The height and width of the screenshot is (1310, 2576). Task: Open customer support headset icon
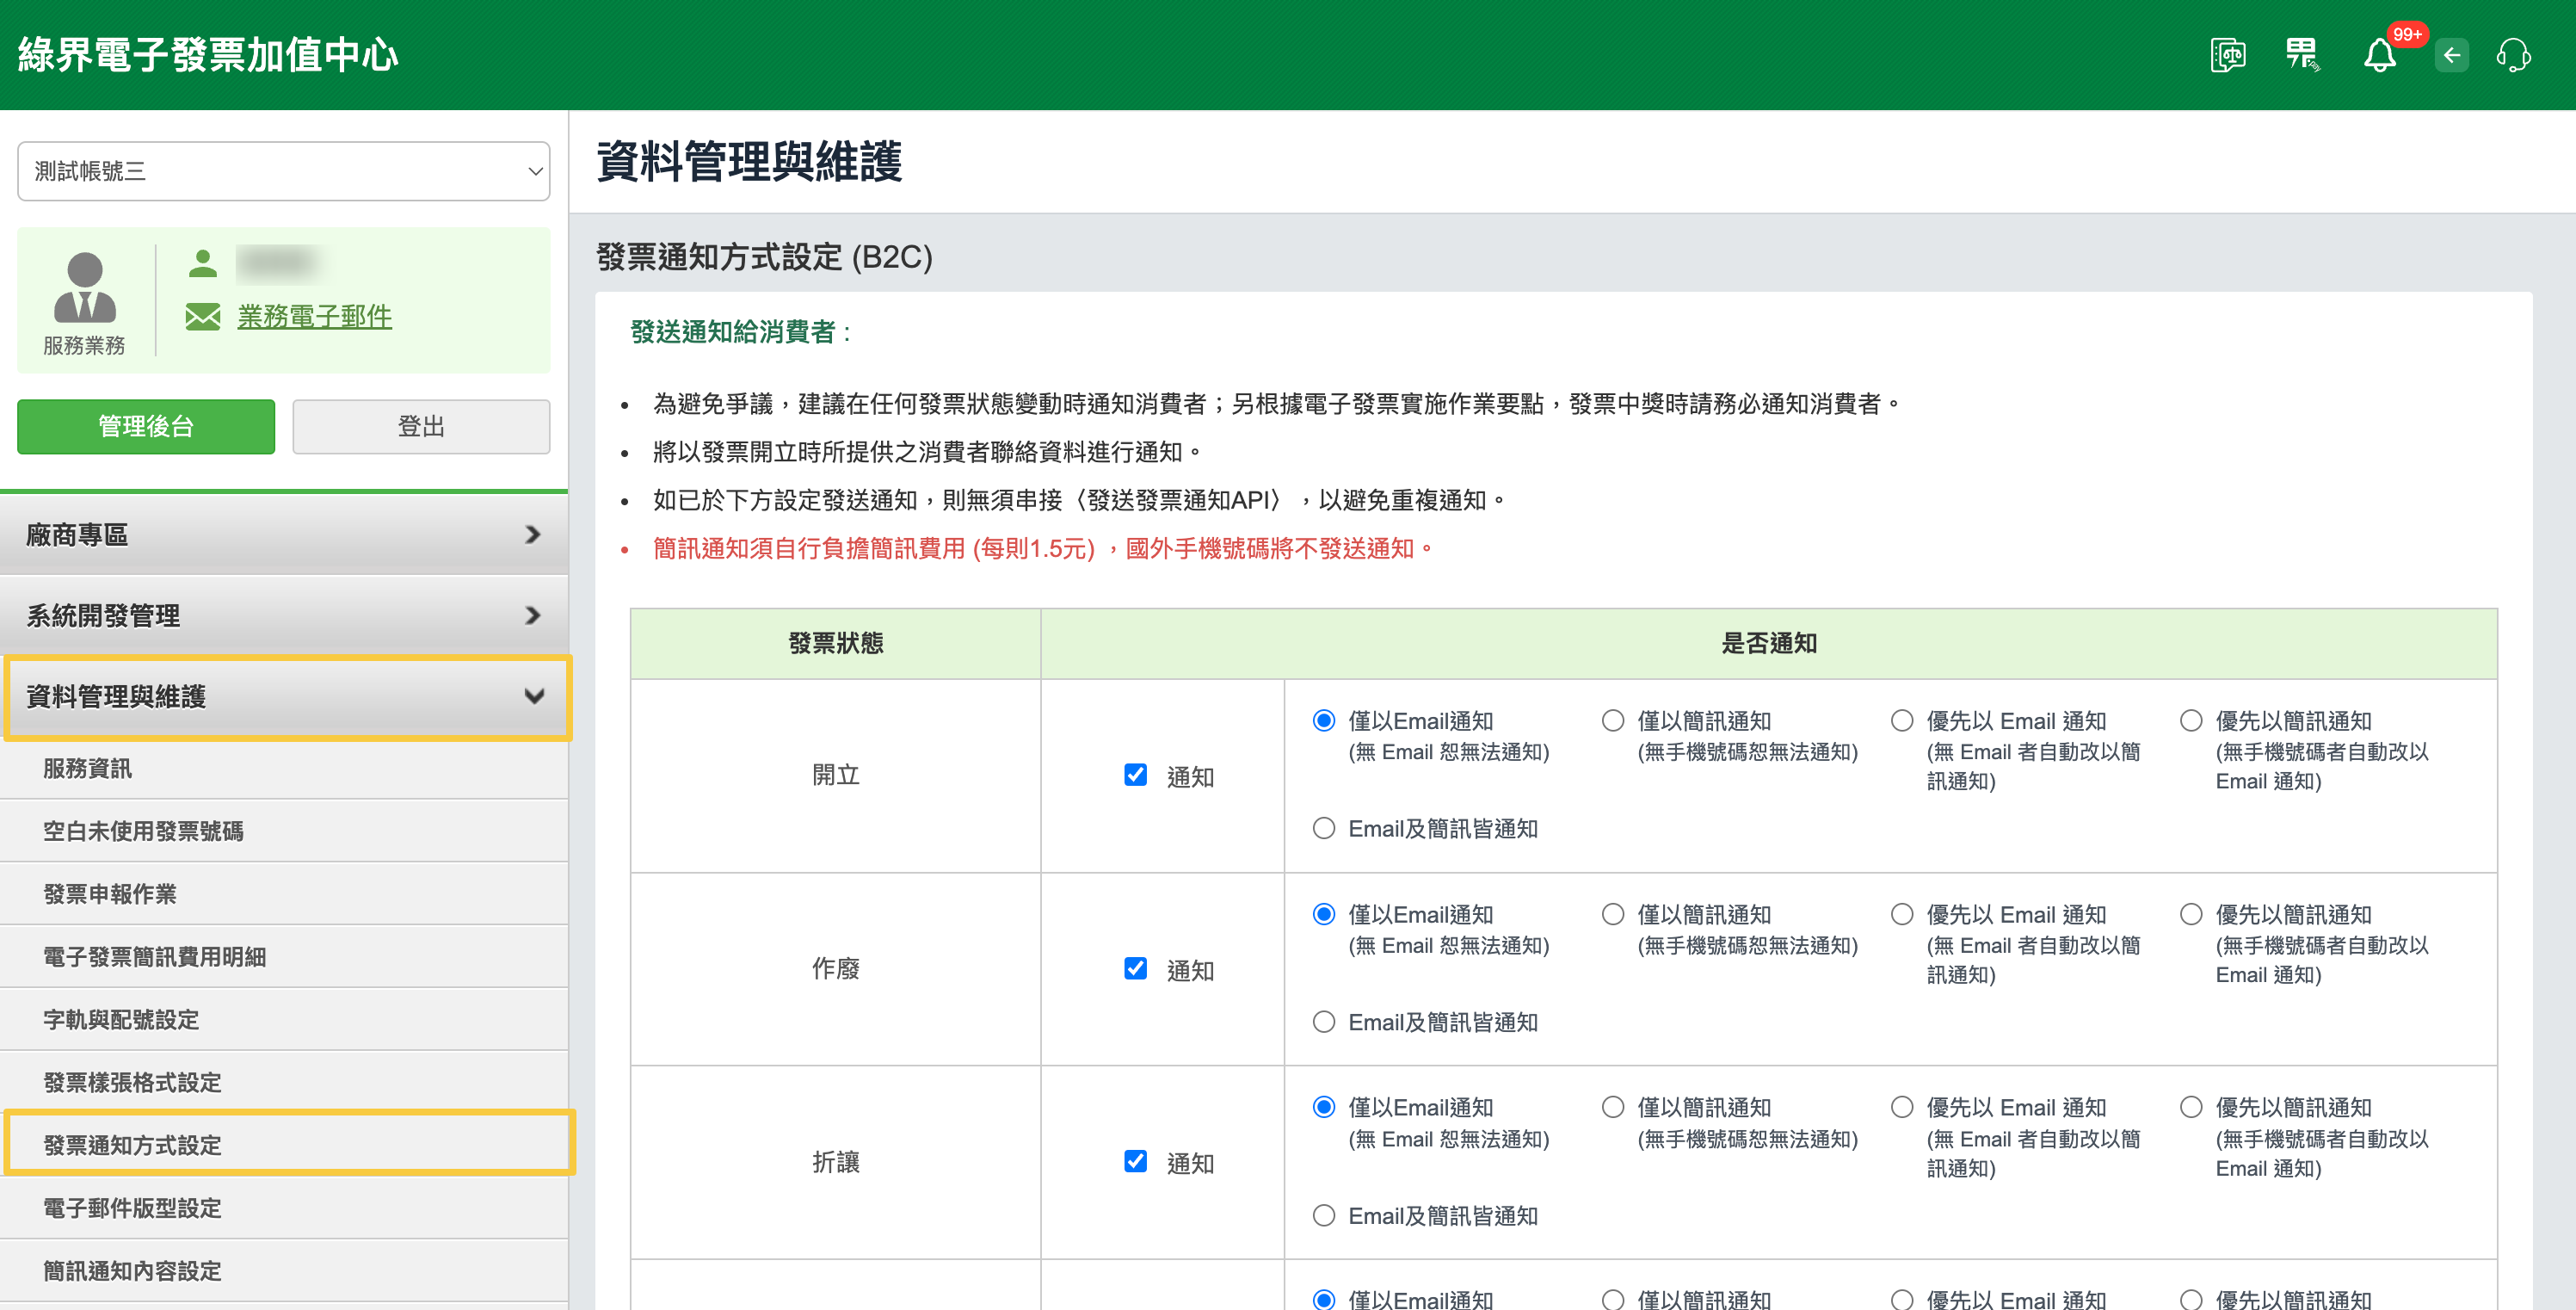click(x=2512, y=55)
